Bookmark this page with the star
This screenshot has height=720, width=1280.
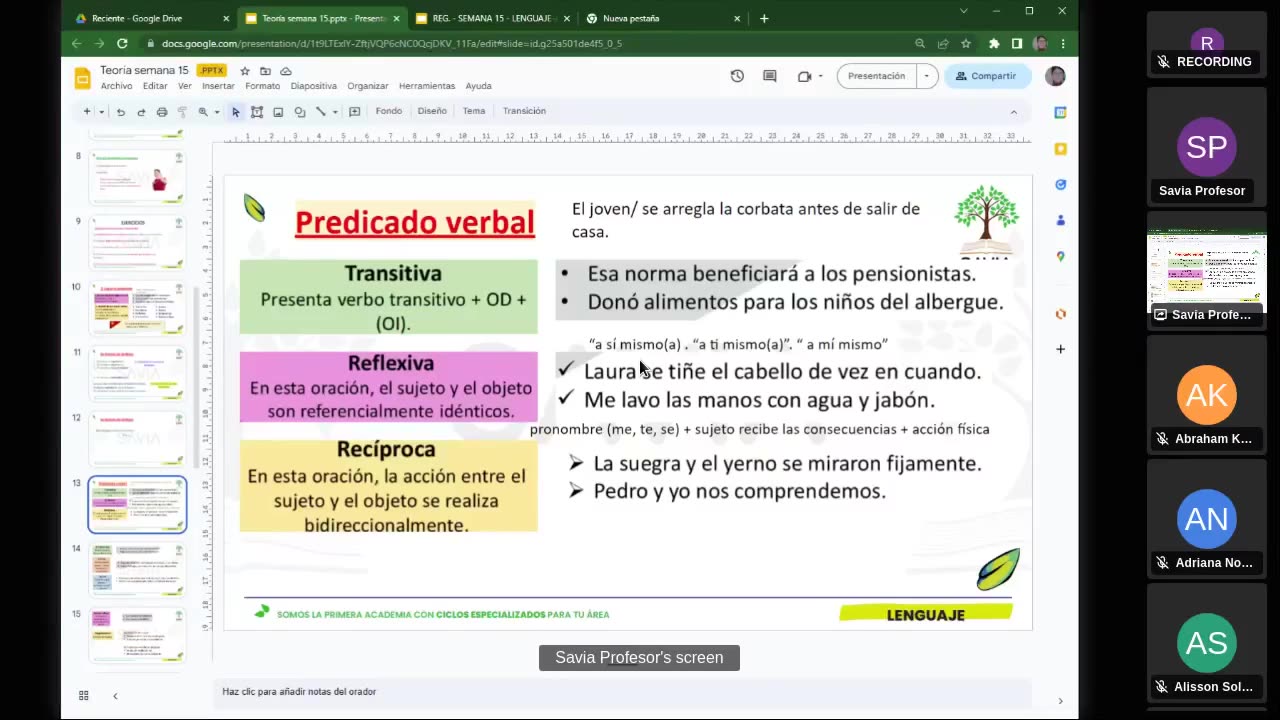(x=966, y=44)
